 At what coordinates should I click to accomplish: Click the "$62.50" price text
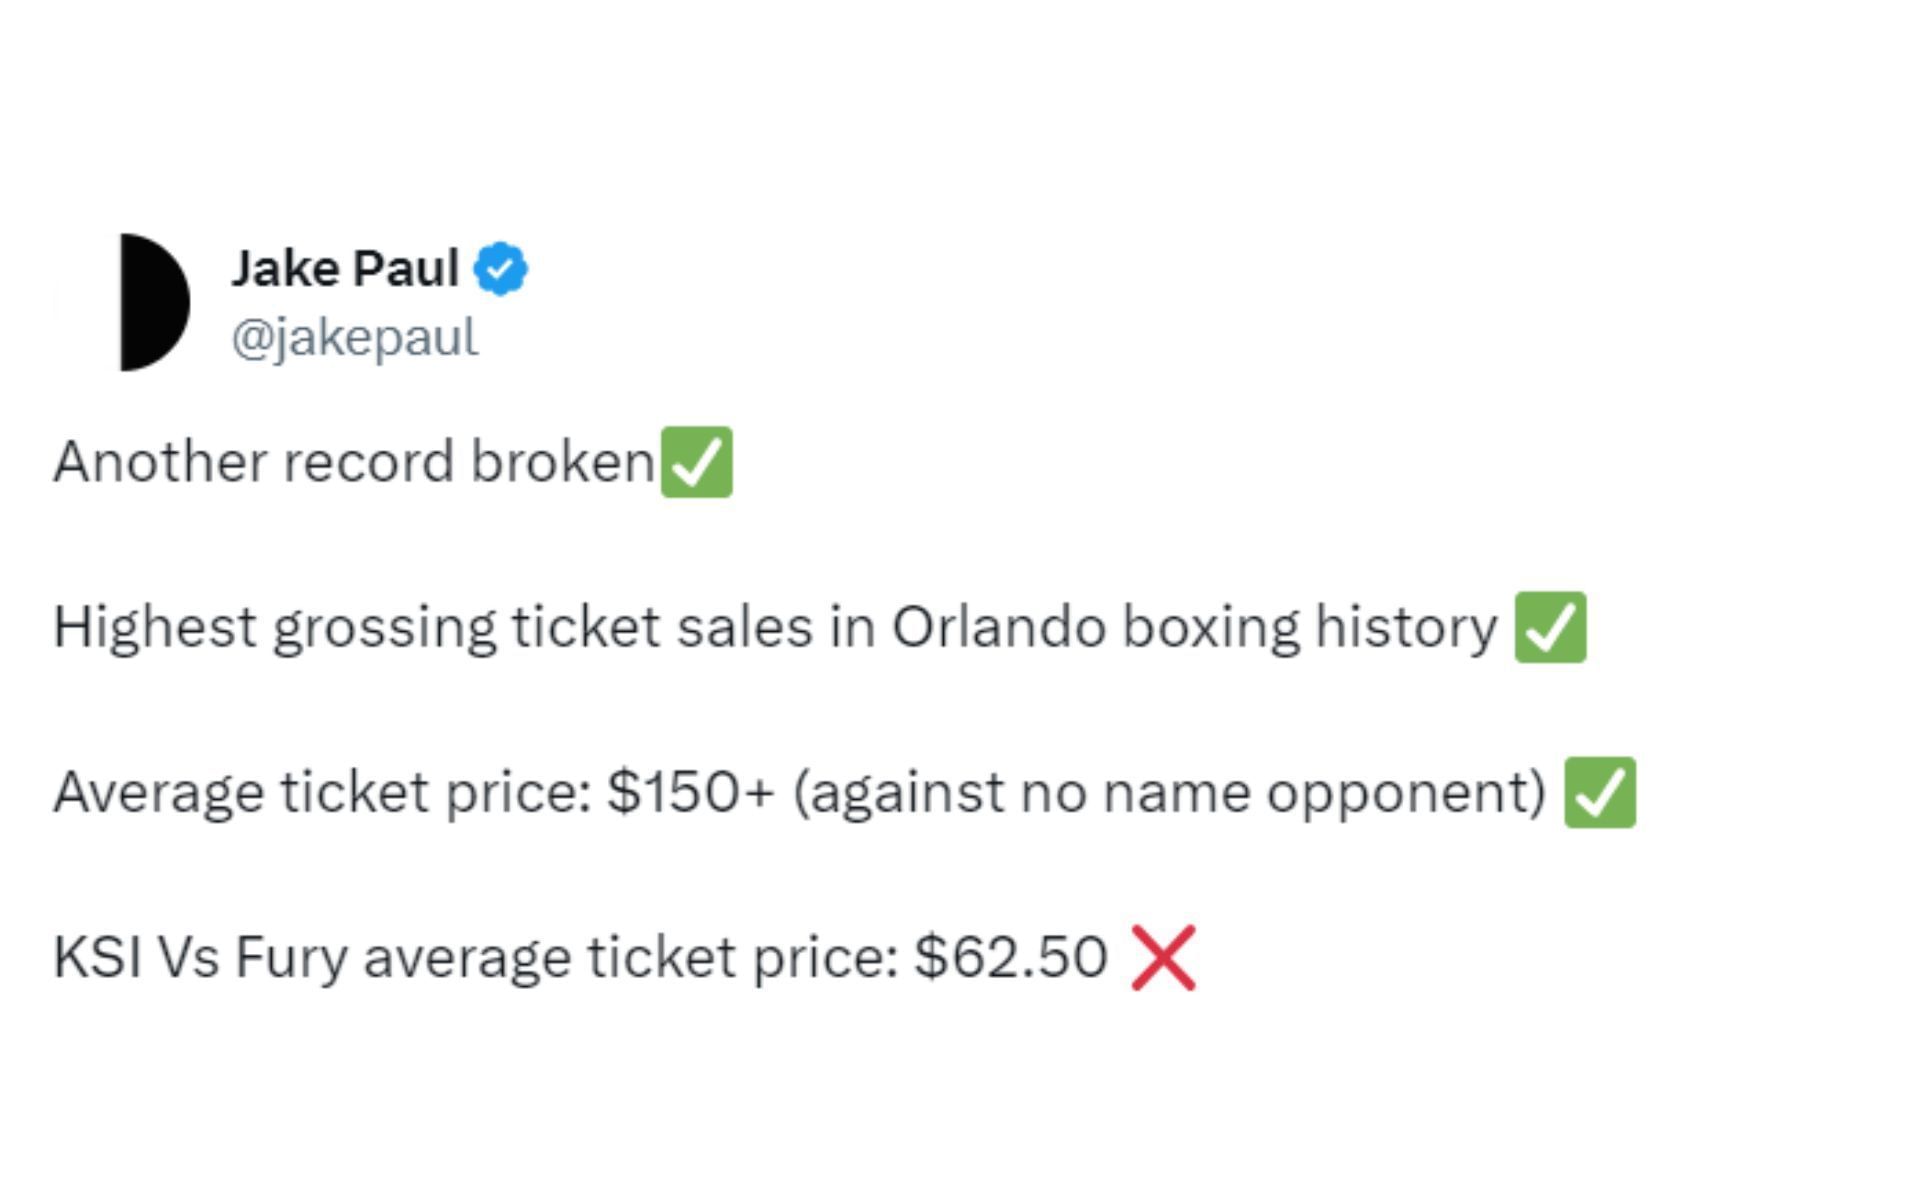pyautogui.click(x=1011, y=957)
